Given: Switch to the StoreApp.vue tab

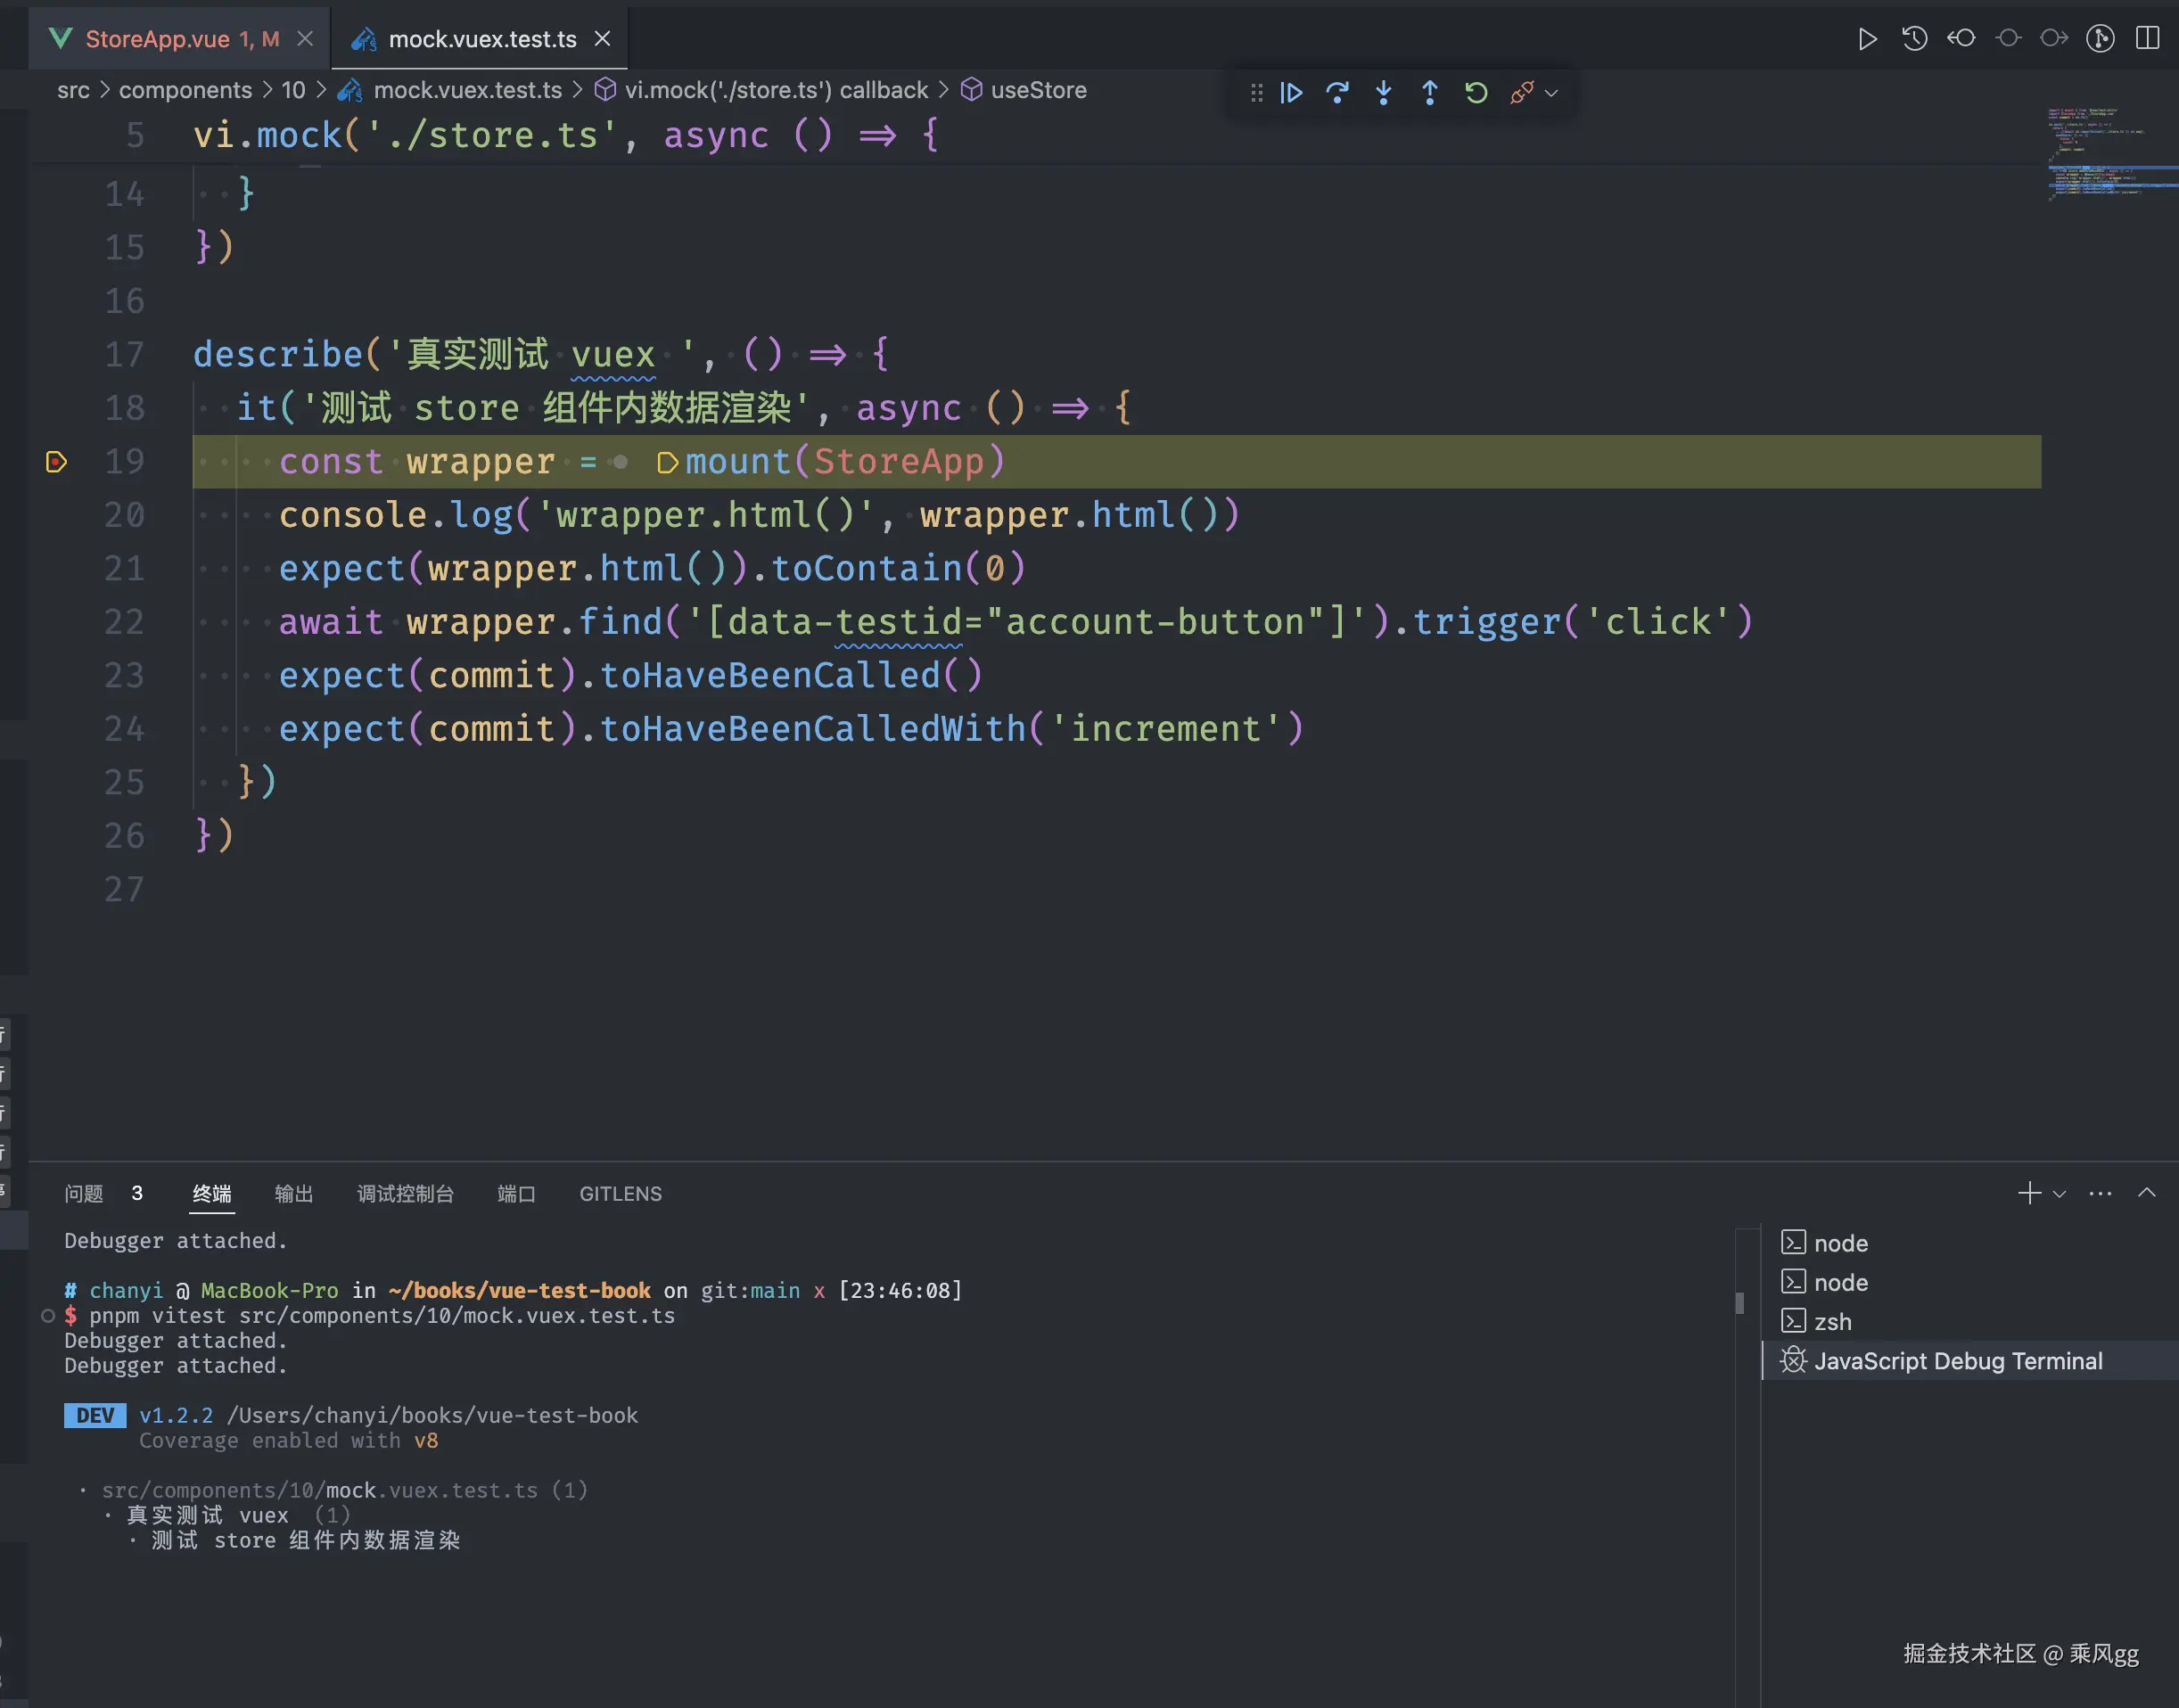Looking at the screenshot, I should (x=158, y=39).
